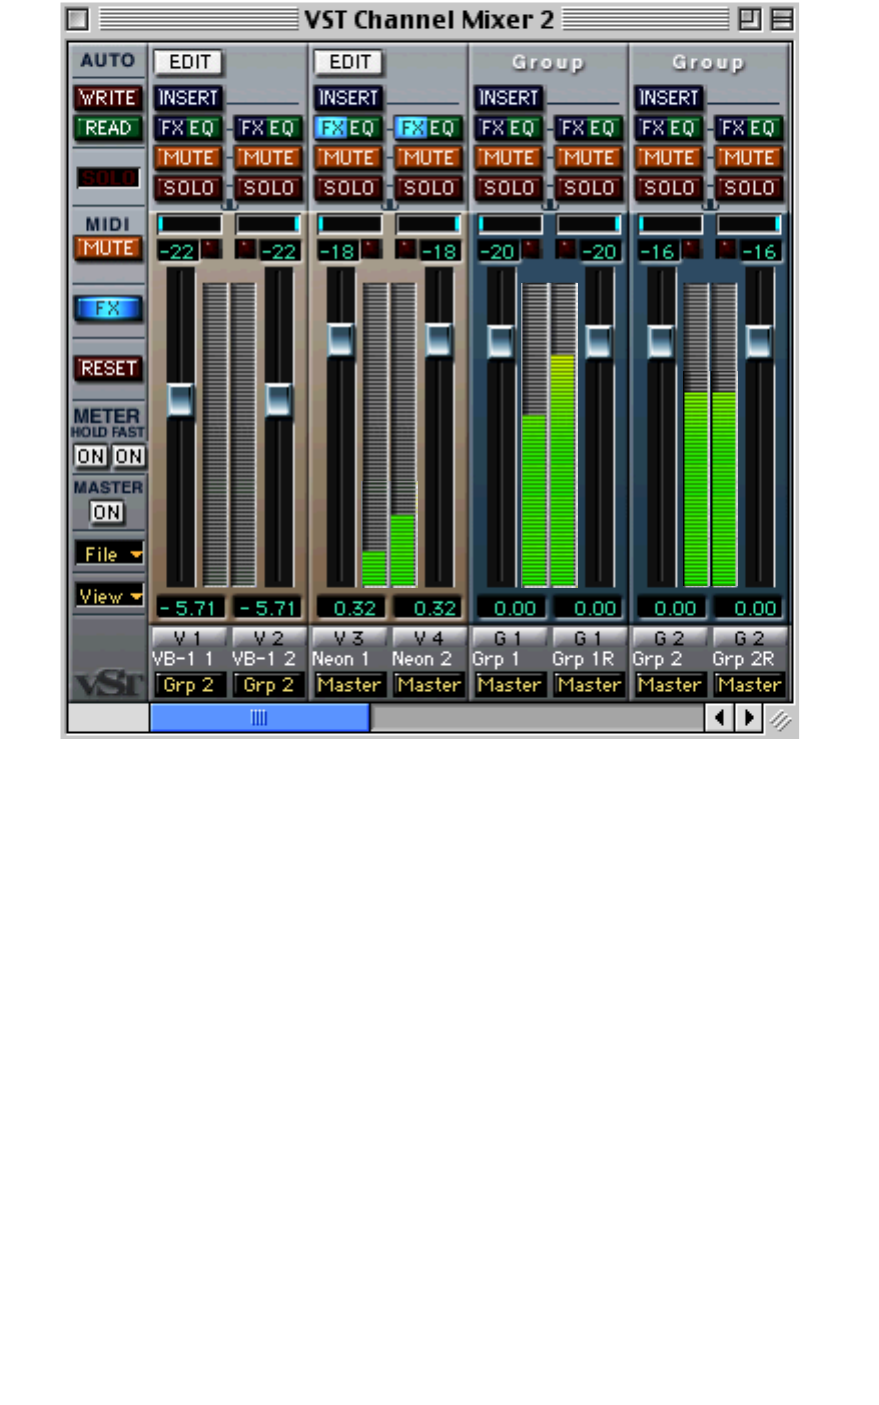879x1405 pixels.
Task: Toggle meter HOLD ON switch
Action: pos(90,457)
